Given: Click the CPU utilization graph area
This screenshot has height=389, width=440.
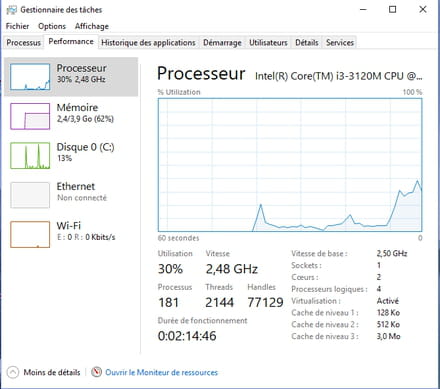Looking at the screenshot, I should (x=290, y=165).
